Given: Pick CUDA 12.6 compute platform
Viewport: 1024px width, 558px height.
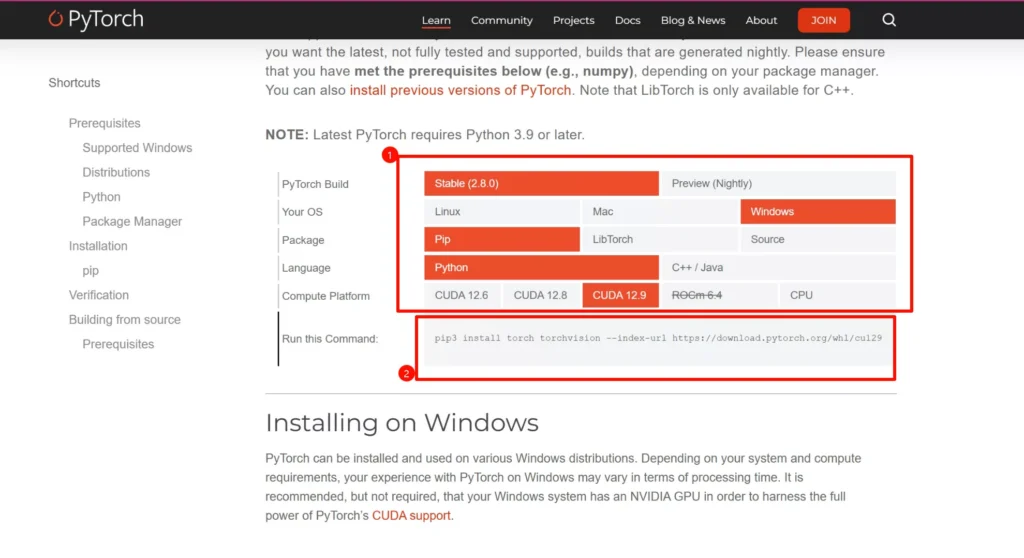Looking at the screenshot, I should [461, 295].
